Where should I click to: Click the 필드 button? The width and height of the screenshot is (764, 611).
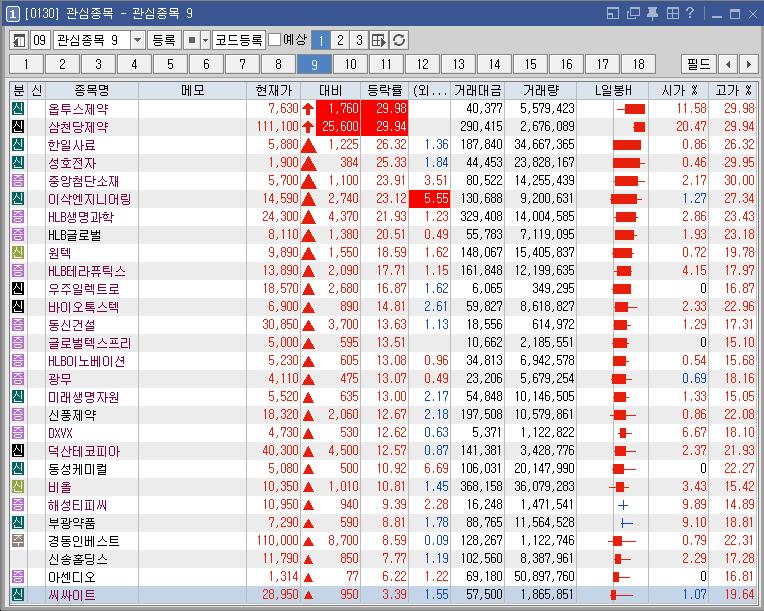(x=699, y=64)
